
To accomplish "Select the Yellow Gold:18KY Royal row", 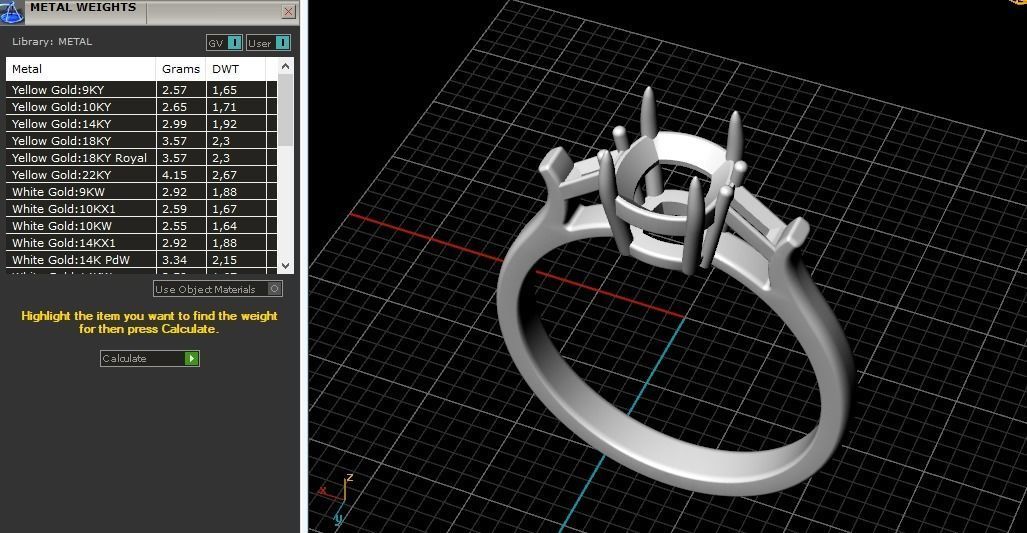I will click(x=141, y=158).
